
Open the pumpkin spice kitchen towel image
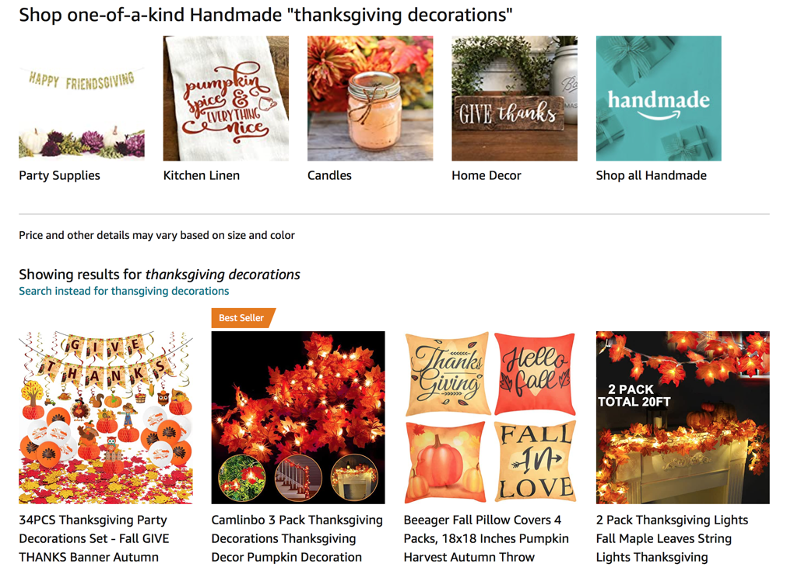coord(226,98)
